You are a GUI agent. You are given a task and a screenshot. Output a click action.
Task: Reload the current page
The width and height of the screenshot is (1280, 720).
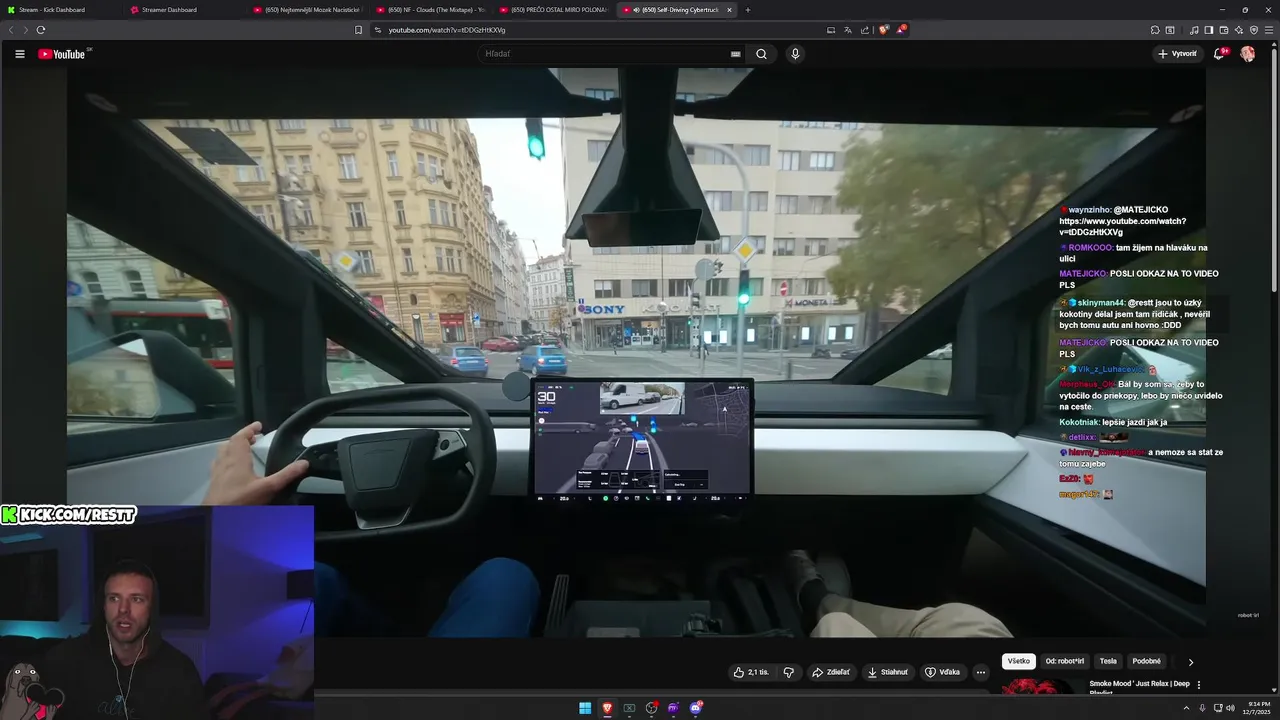tap(41, 30)
